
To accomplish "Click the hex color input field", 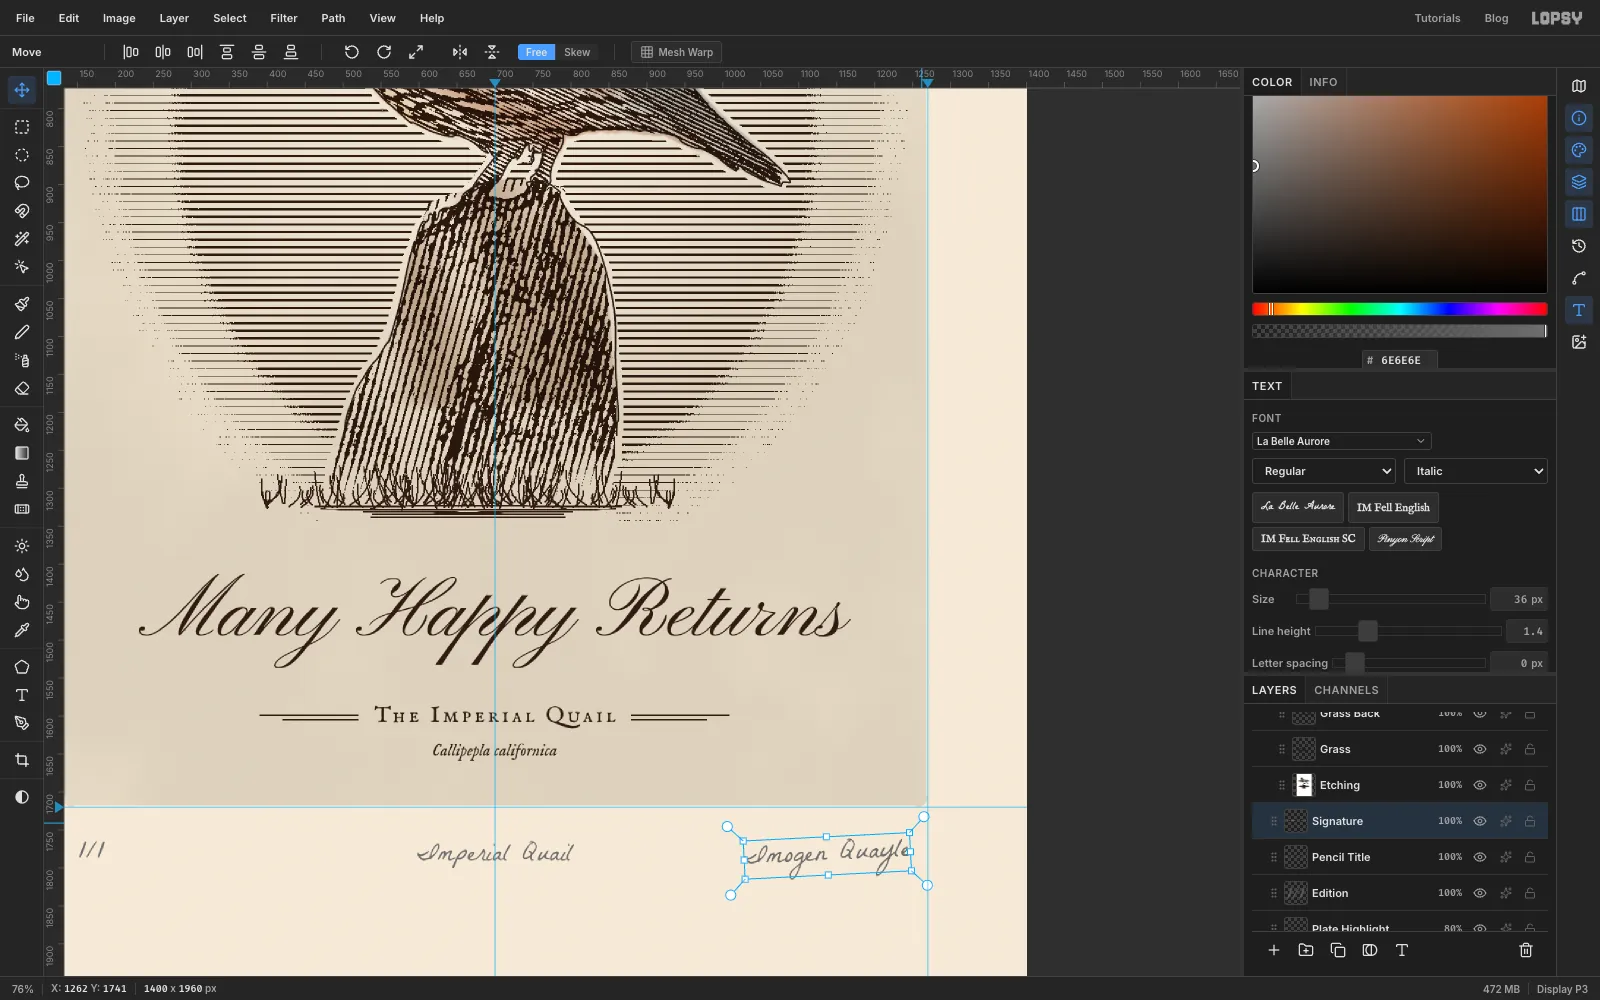I will (x=1400, y=360).
